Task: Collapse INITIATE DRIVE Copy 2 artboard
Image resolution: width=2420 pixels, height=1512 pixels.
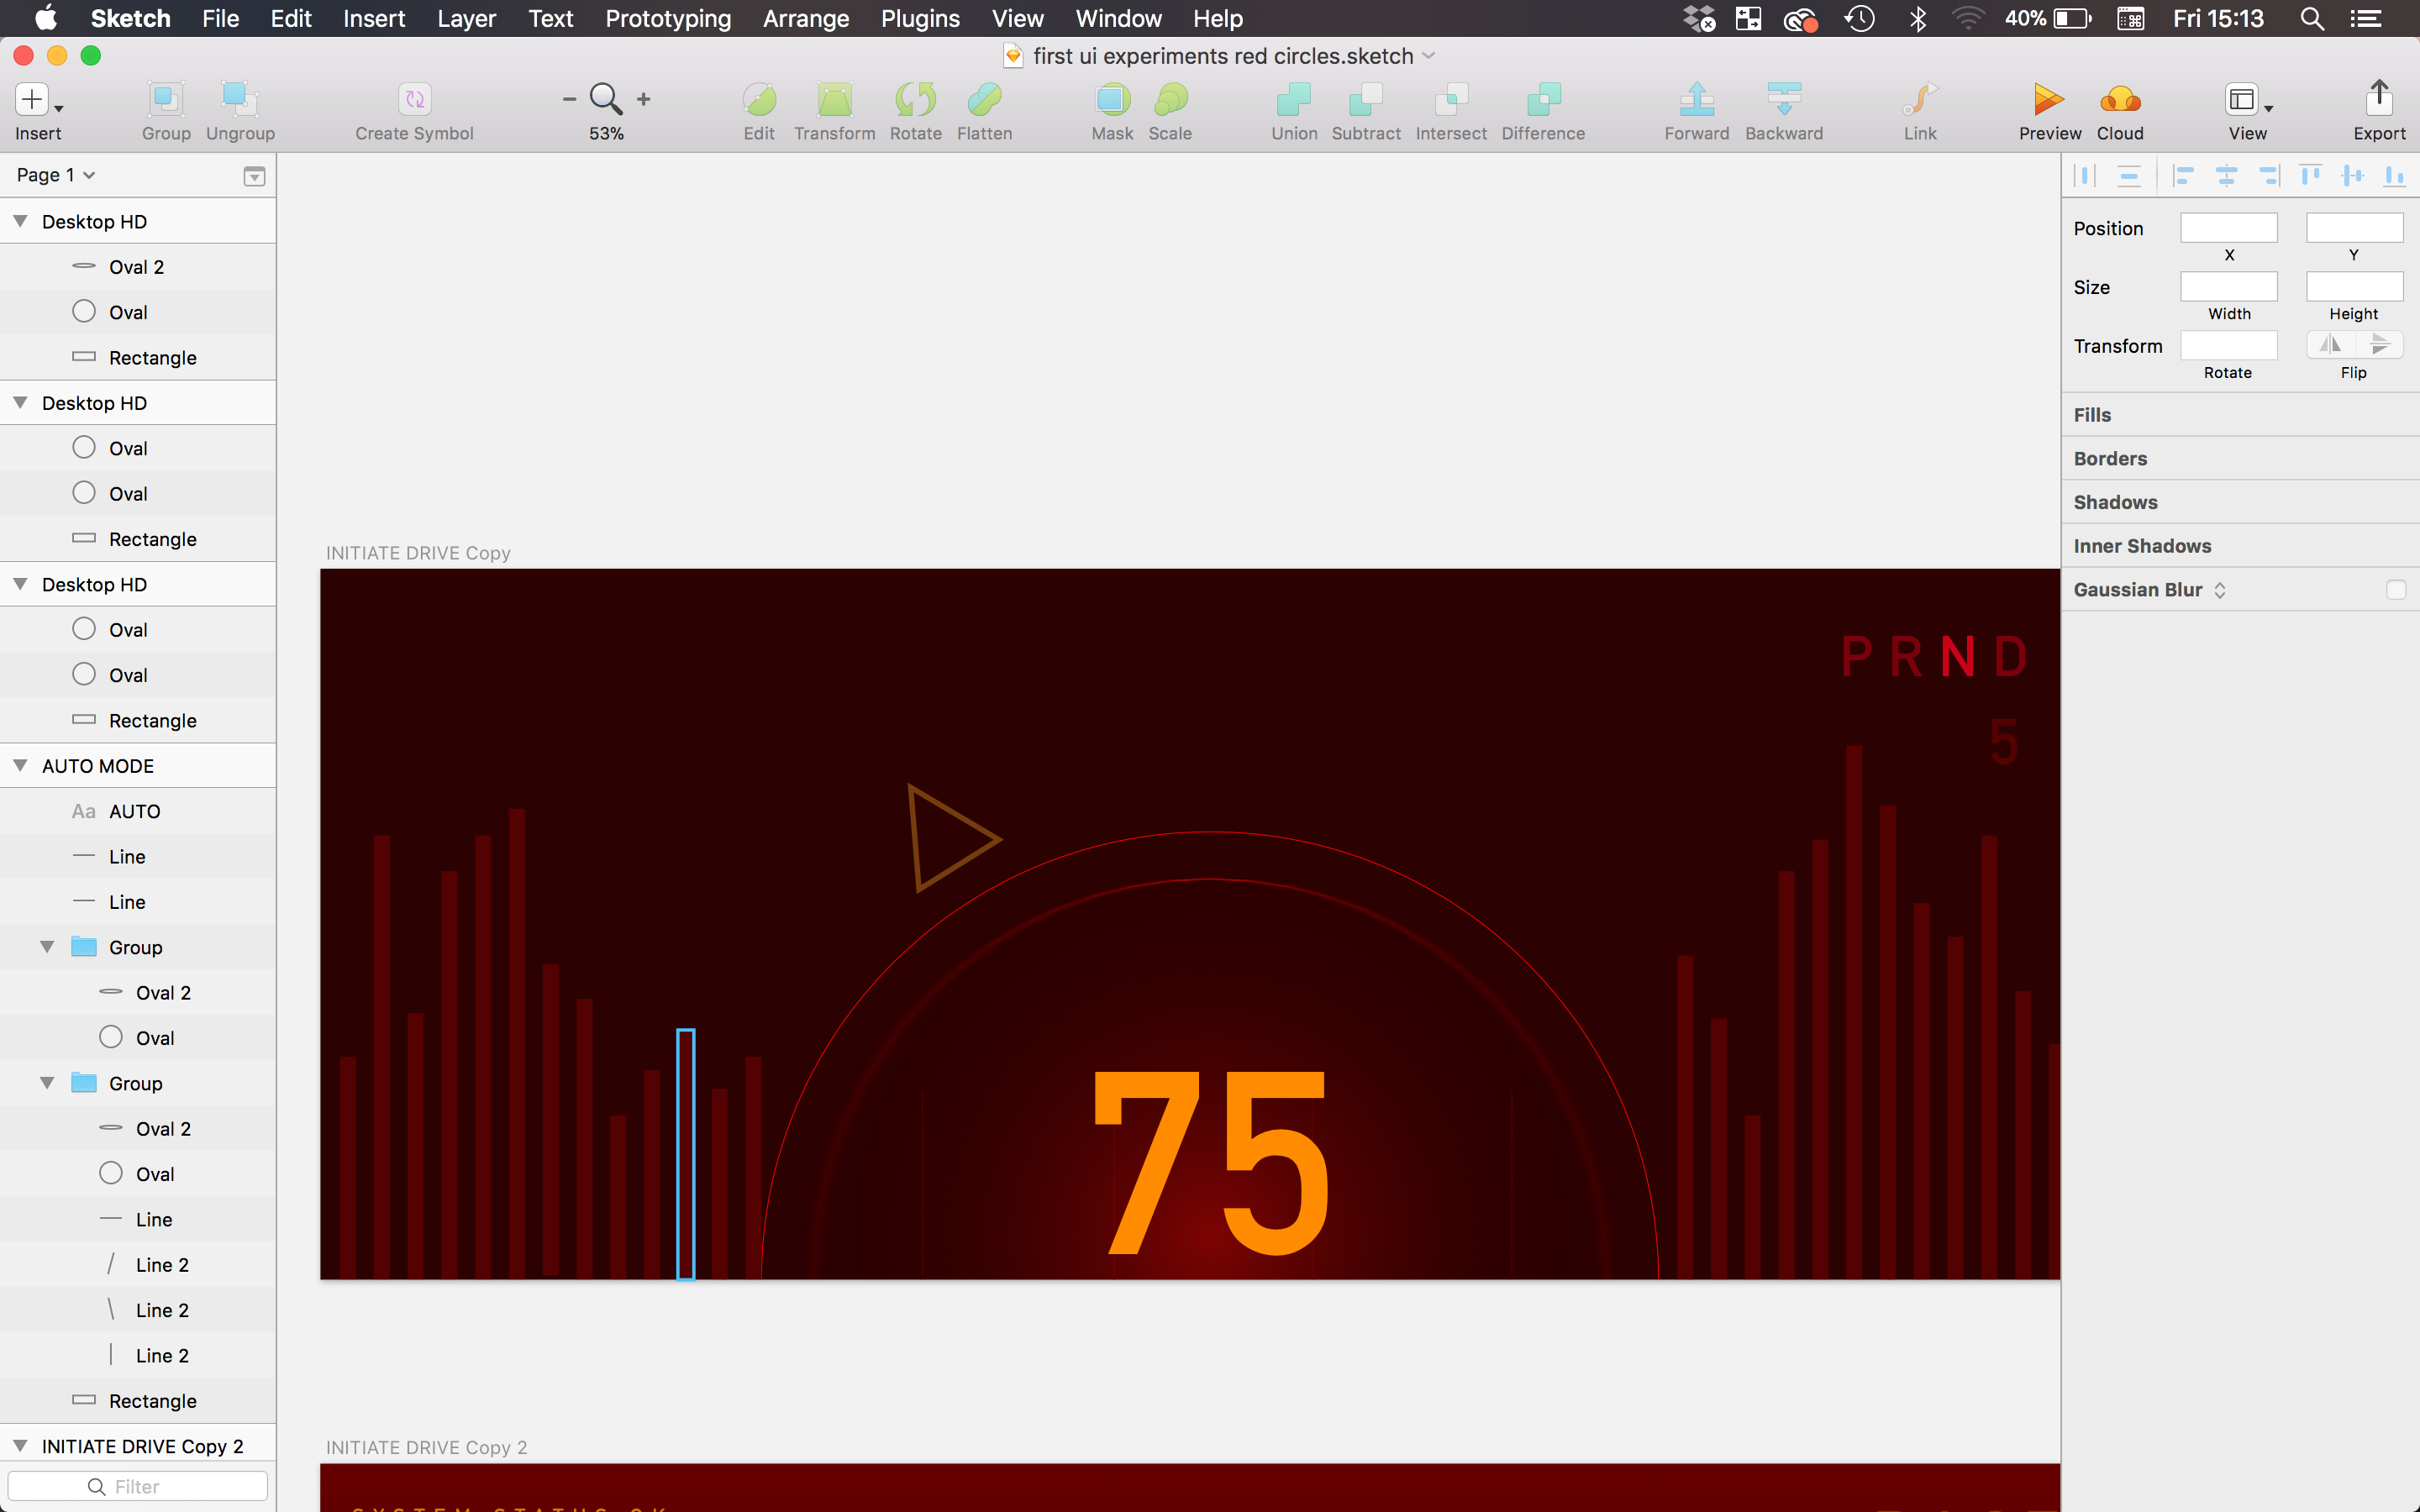Action: [20, 1446]
